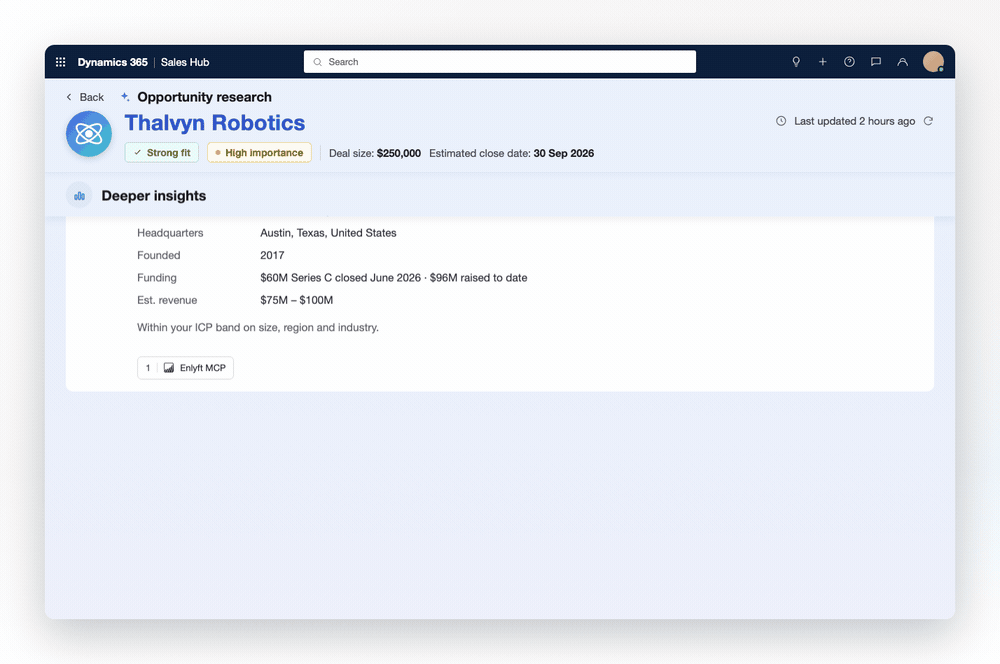The width and height of the screenshot is (1000, 664).
Task: Click the sparkle Copilot icon by Opportunity research
Action: 125,97
